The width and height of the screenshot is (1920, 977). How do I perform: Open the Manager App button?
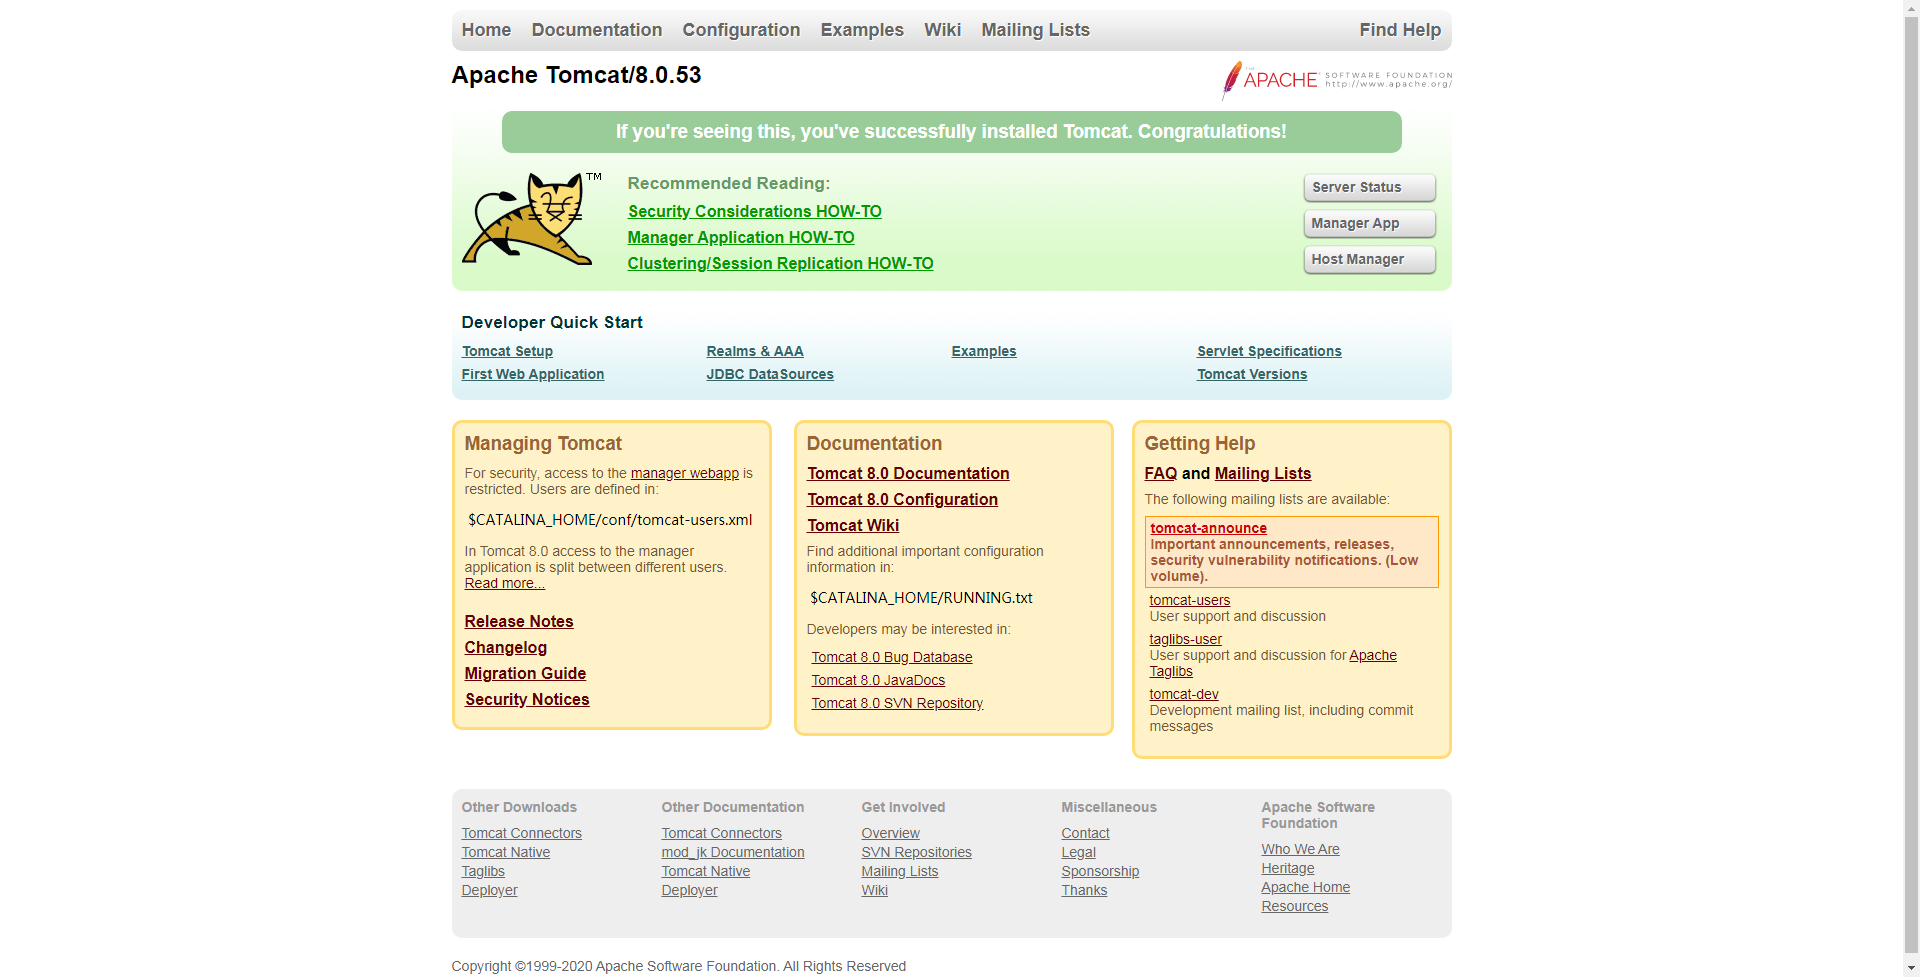point(1369,223)
